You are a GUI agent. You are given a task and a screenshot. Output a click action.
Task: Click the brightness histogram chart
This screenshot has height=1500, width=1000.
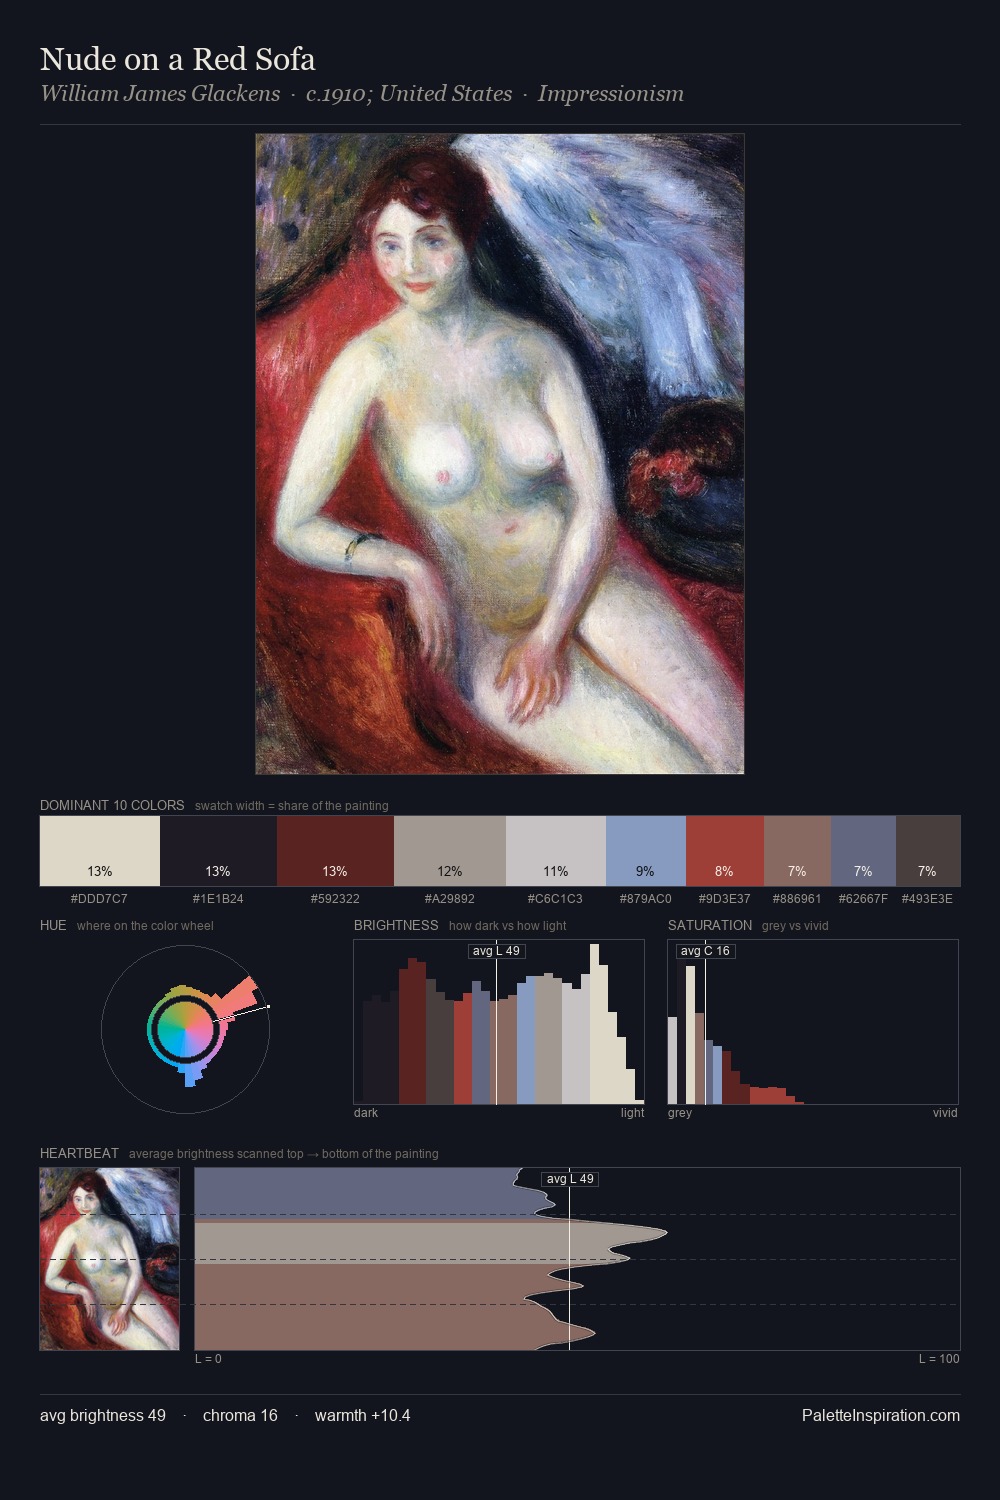point(499,1022)
